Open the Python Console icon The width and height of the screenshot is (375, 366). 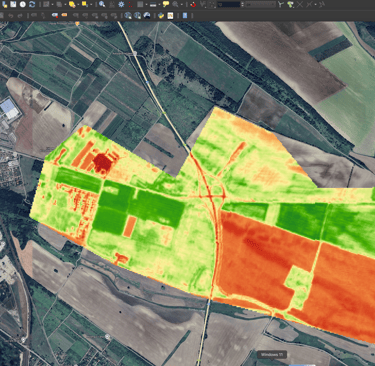coord(161,15)
